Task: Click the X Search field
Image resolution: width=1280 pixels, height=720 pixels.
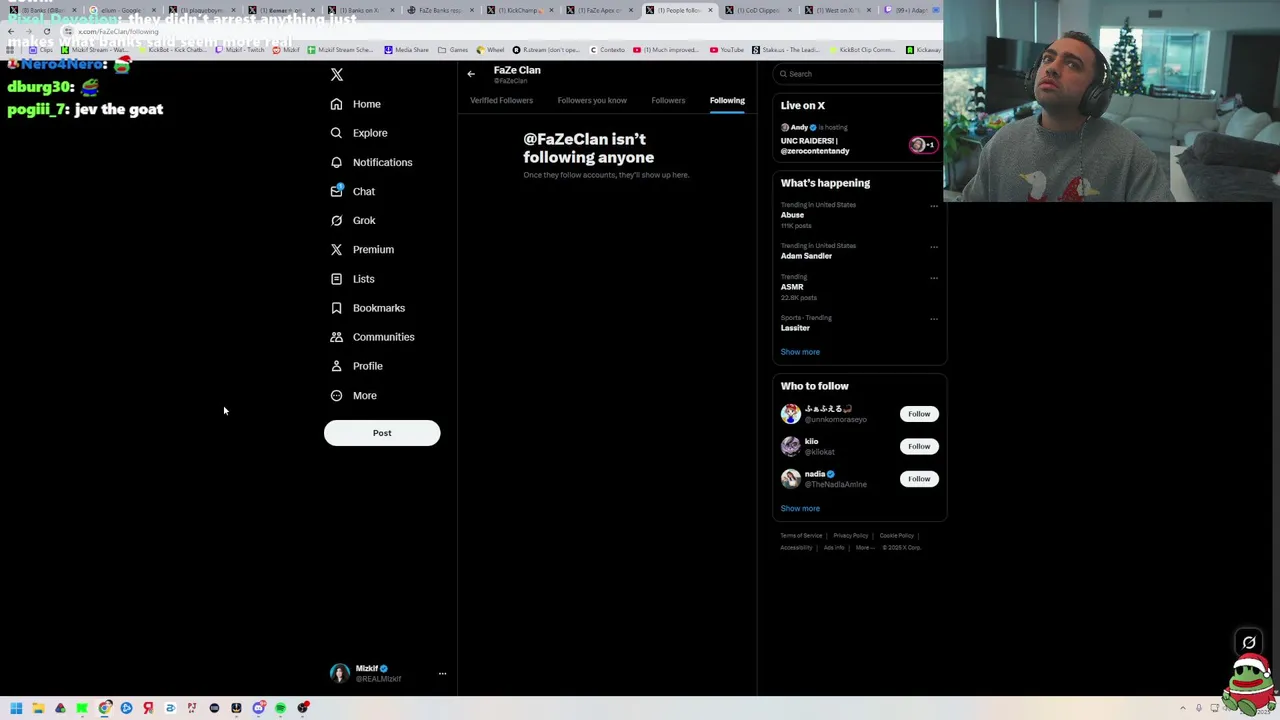Action: coord(858,74)
